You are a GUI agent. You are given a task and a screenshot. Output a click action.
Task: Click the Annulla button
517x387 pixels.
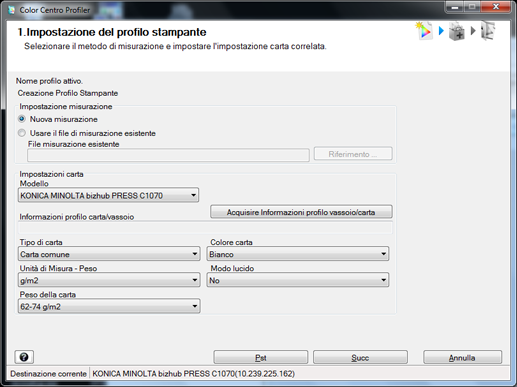462,357
